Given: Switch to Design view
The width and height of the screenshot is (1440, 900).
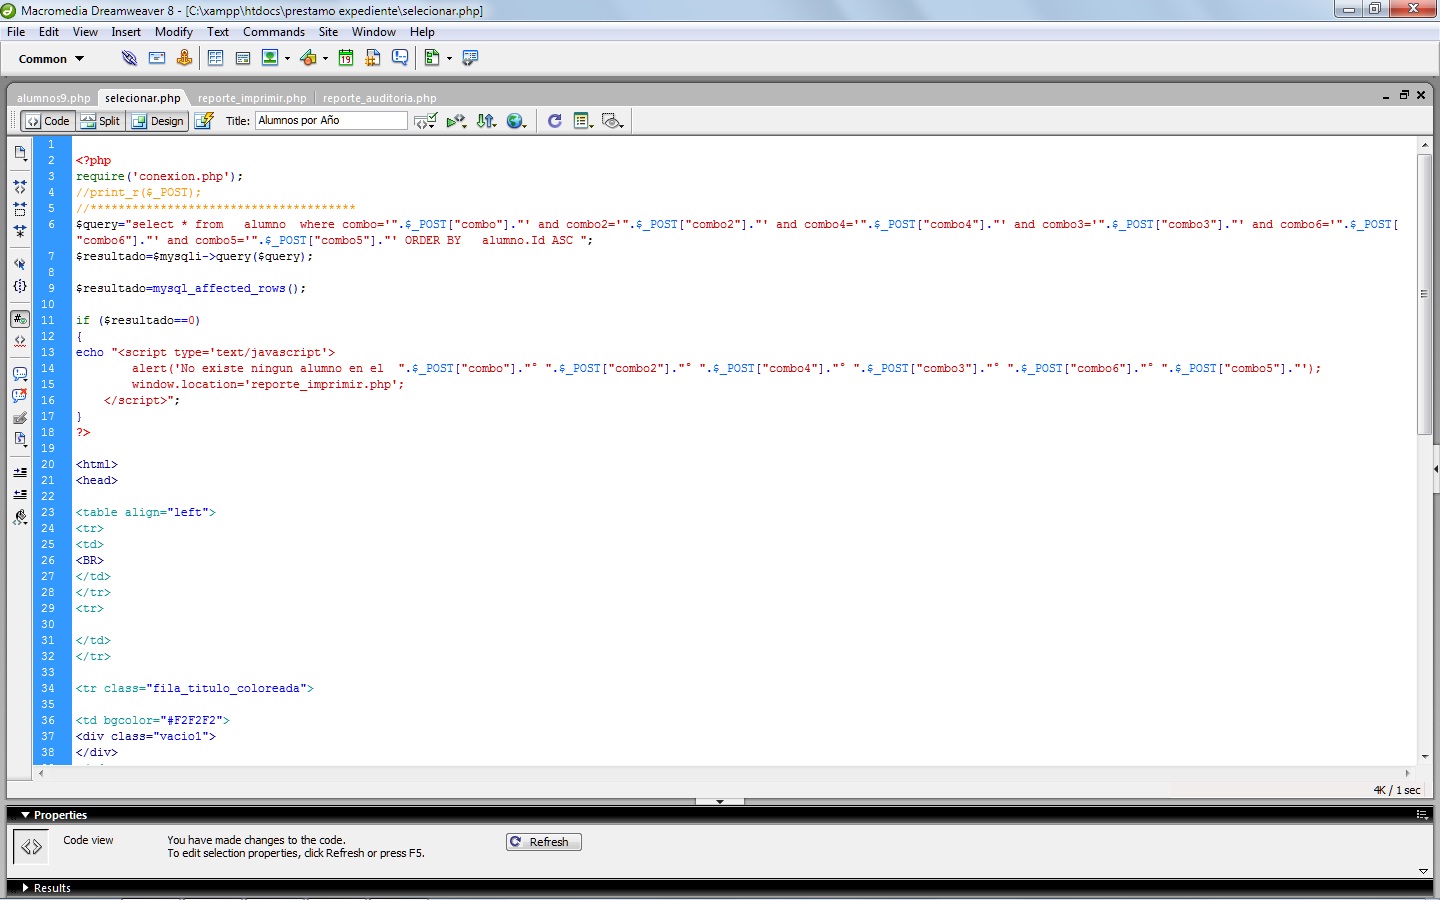Looking at the screenshot, I should 158,121.
